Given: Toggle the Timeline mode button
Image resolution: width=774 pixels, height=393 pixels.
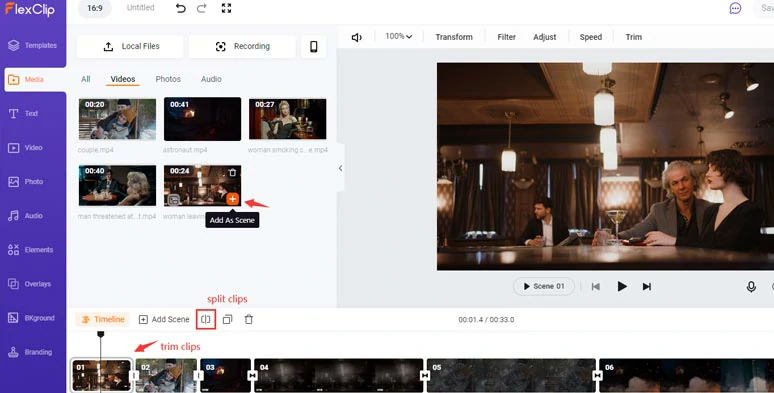Looking at the screenshot, I should [102, 319].
